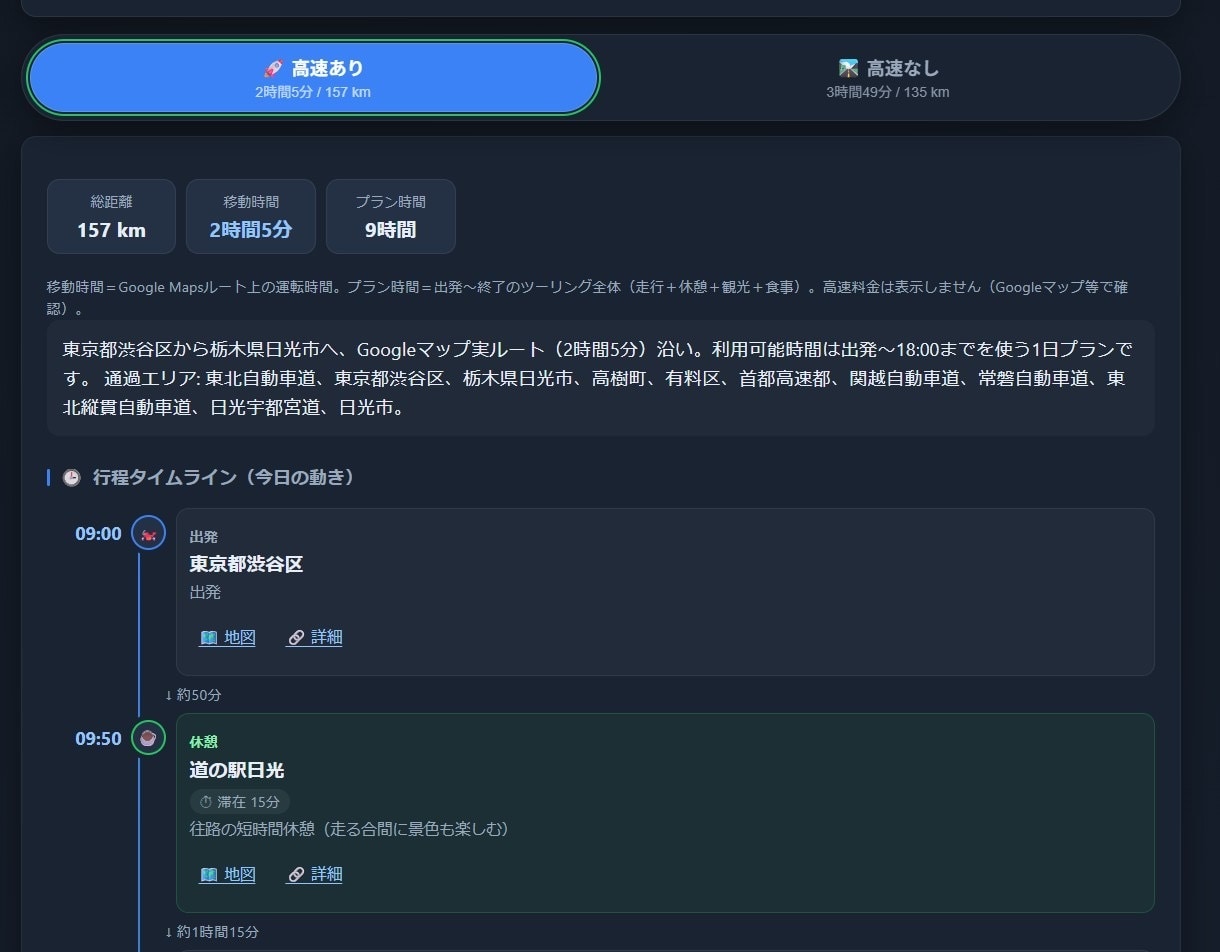The image size is (1220, 952).
Task: Open 詳細 link for 道の駅日光
Action: [314, 874]
